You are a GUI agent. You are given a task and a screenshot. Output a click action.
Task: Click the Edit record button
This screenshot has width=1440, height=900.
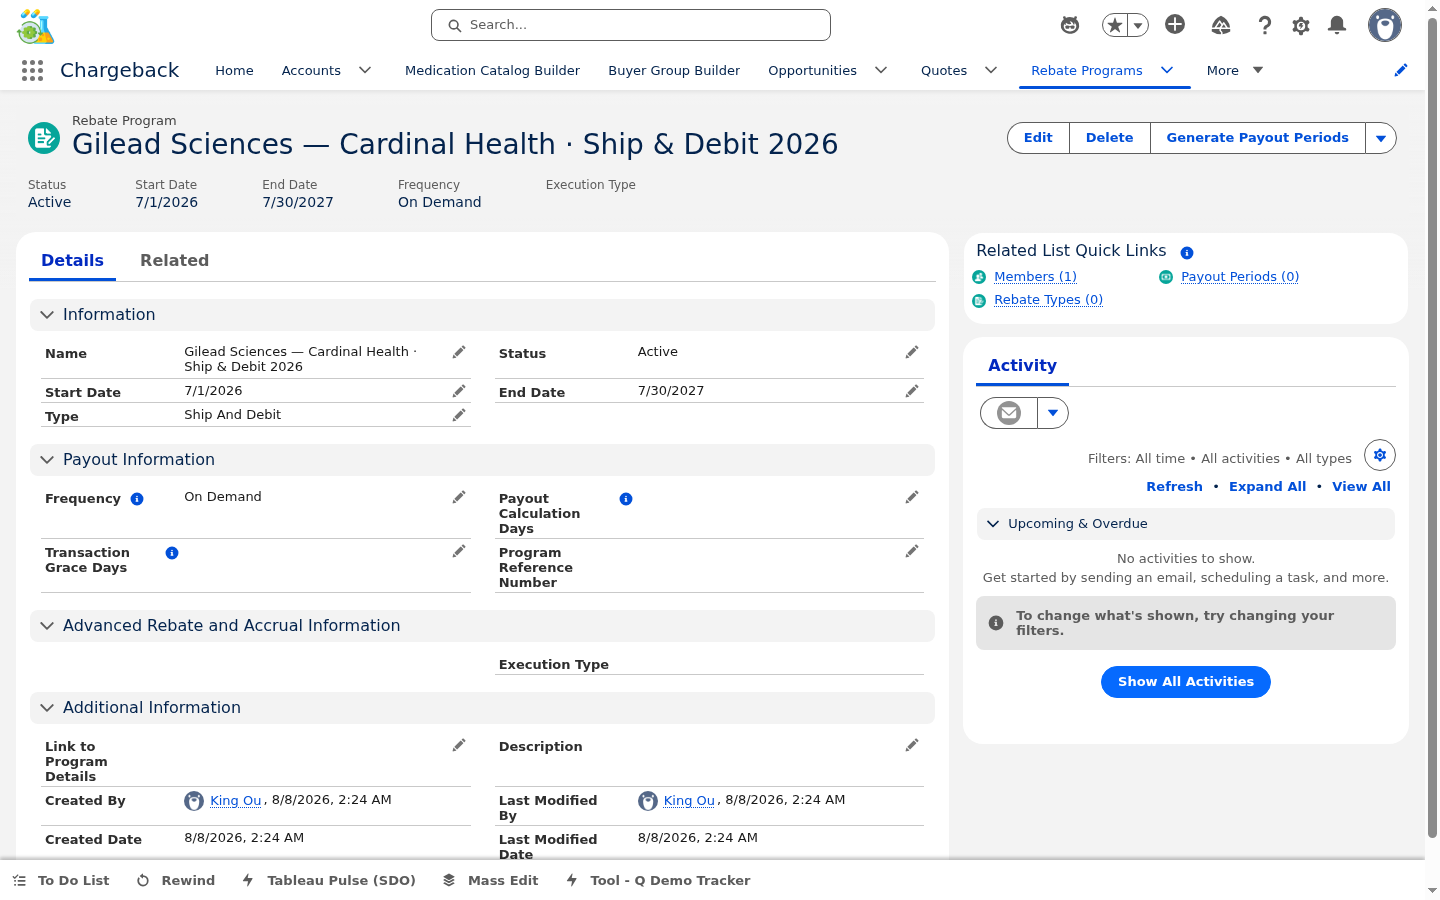(x=1038, y=138)
